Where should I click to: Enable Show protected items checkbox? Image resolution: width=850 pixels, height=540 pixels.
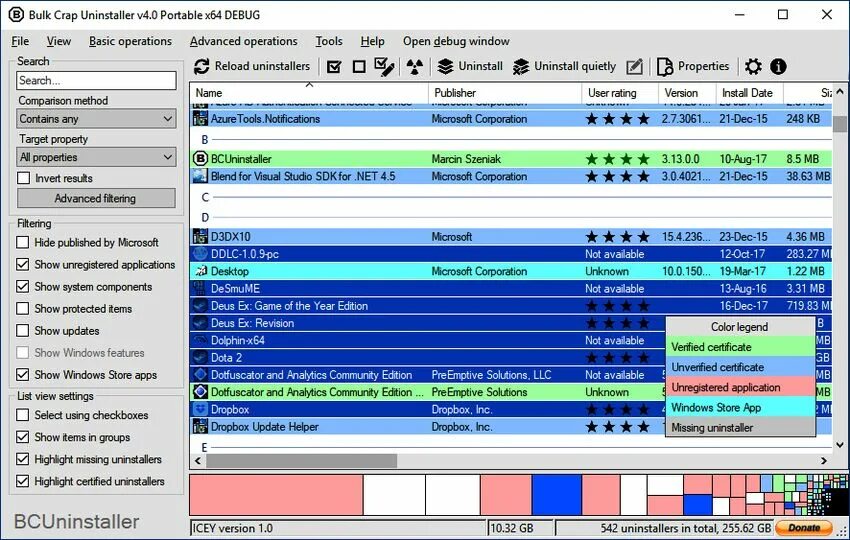[x=23, y=308]
